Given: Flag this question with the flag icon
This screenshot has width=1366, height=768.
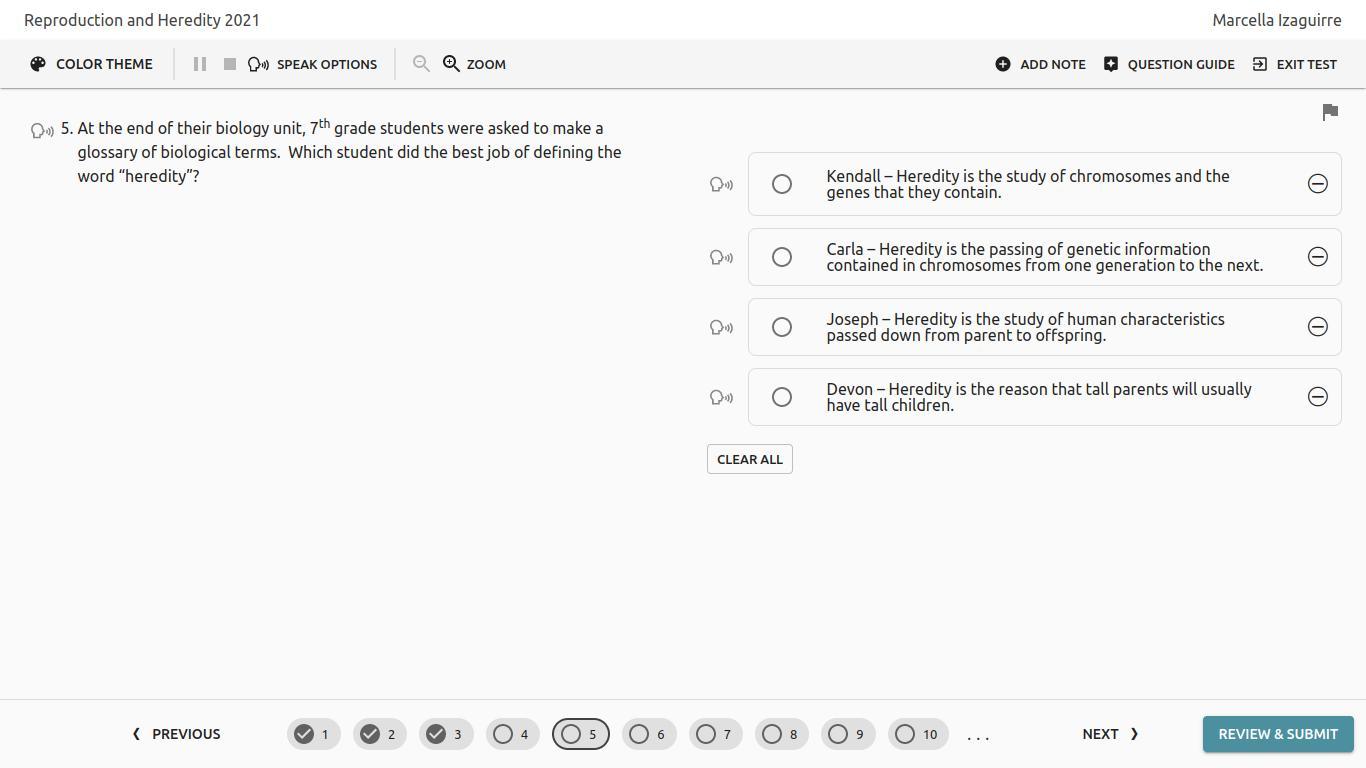Looking at the screenshot, I should coord(1330,113).
